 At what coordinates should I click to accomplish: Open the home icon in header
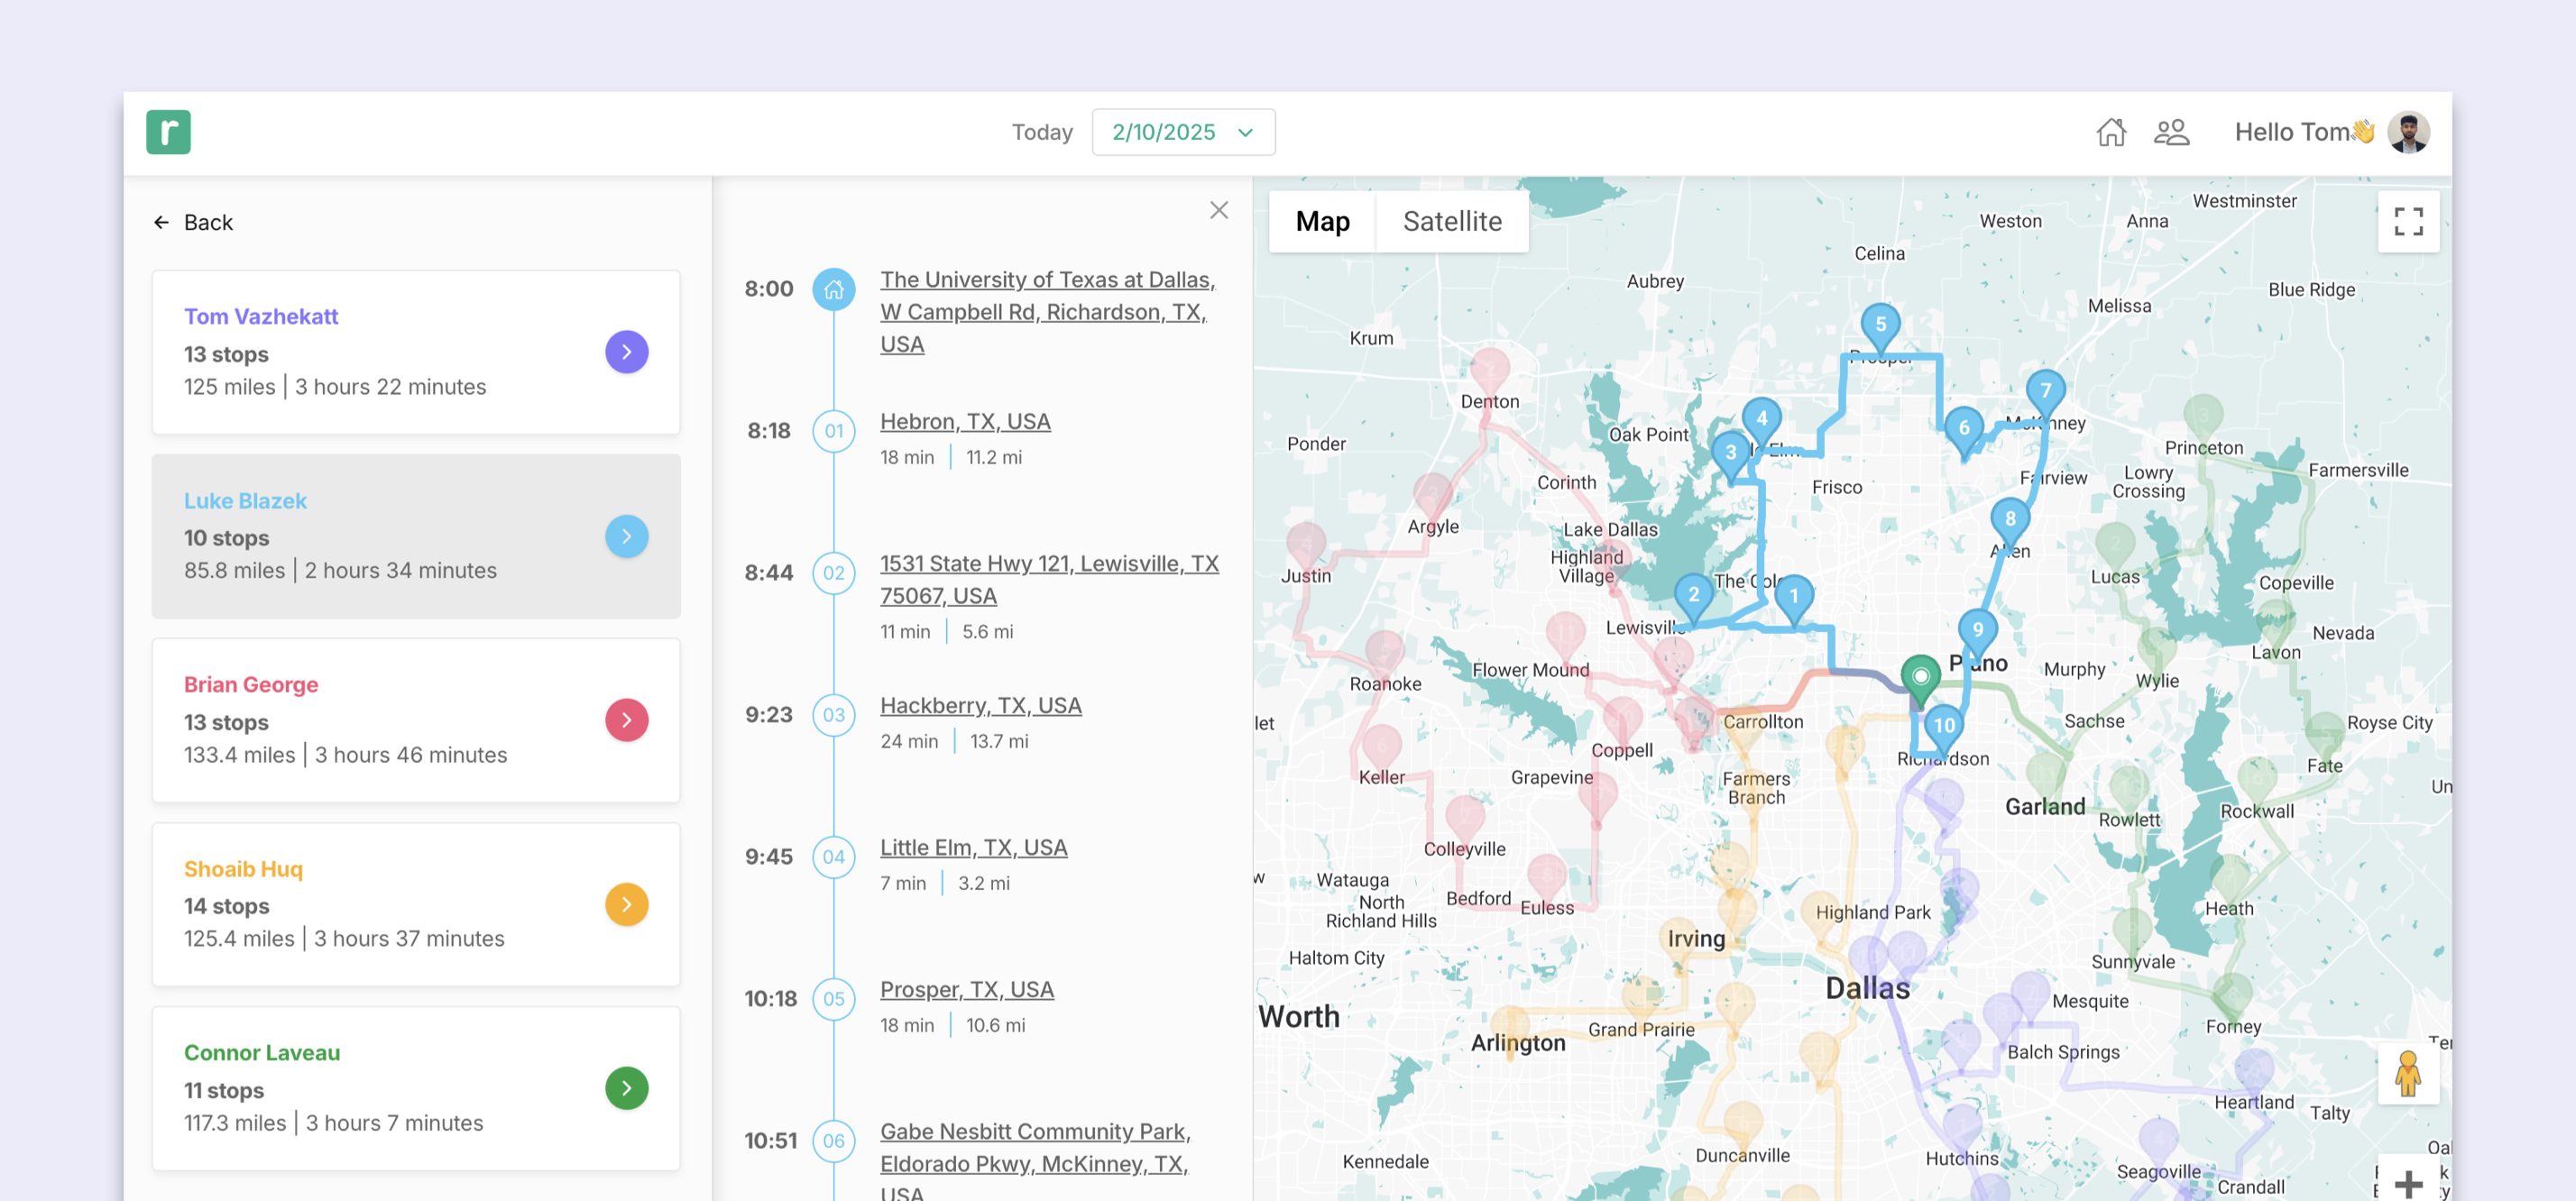pos(2111,132)
